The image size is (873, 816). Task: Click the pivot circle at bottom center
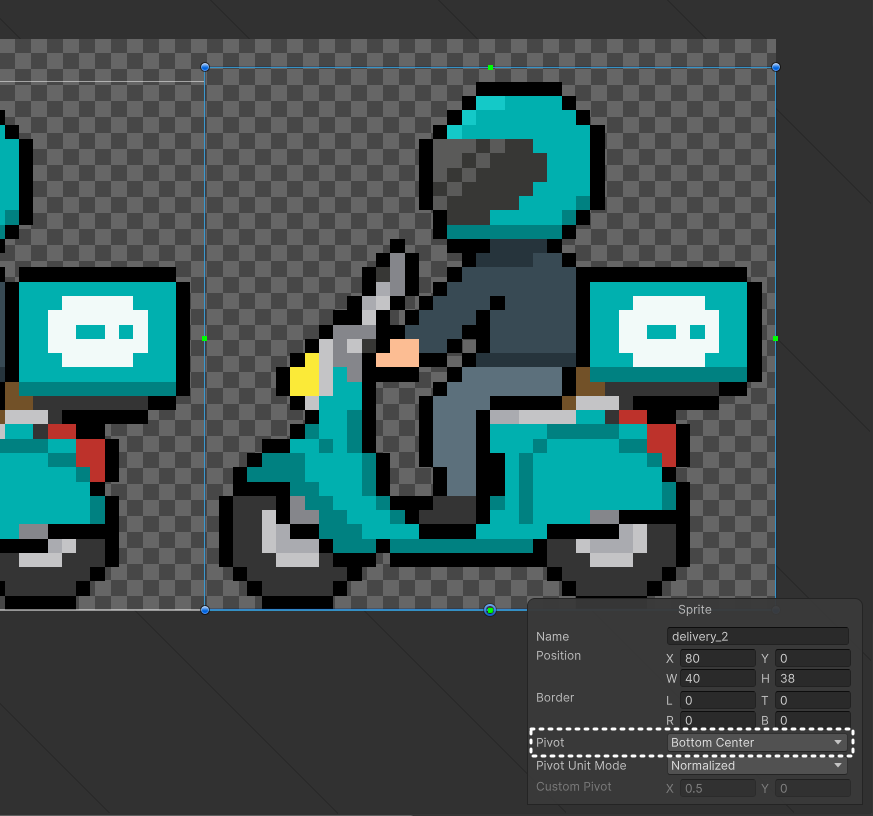[x=490, y=610]
